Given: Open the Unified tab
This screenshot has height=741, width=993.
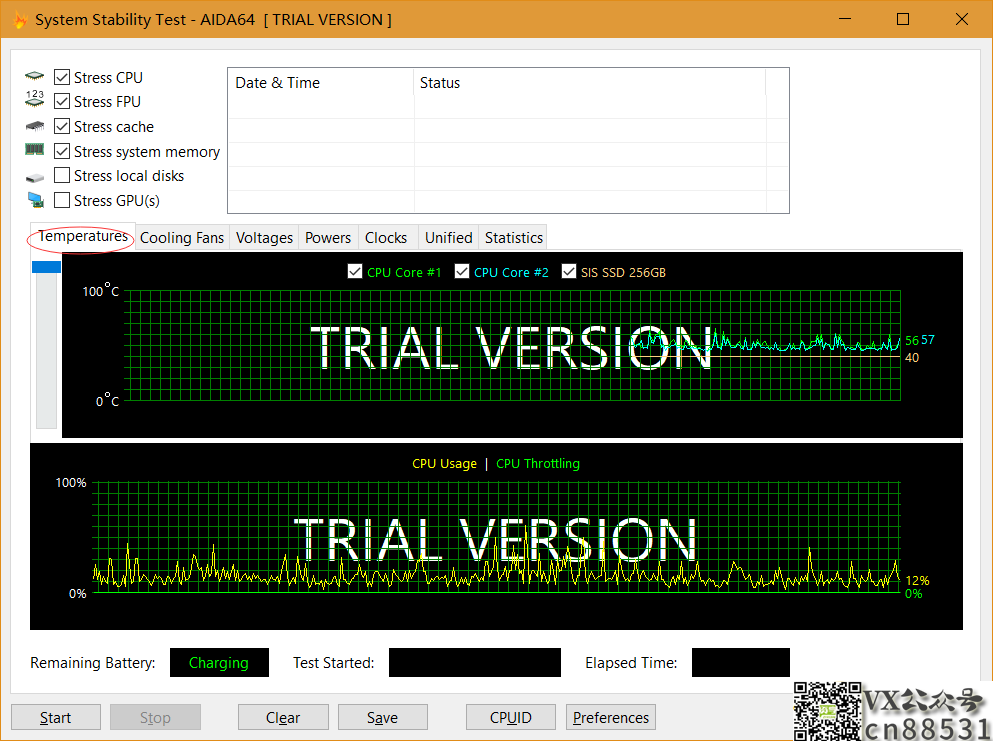Looking at the screenshot, I should (x=448, y=238).
